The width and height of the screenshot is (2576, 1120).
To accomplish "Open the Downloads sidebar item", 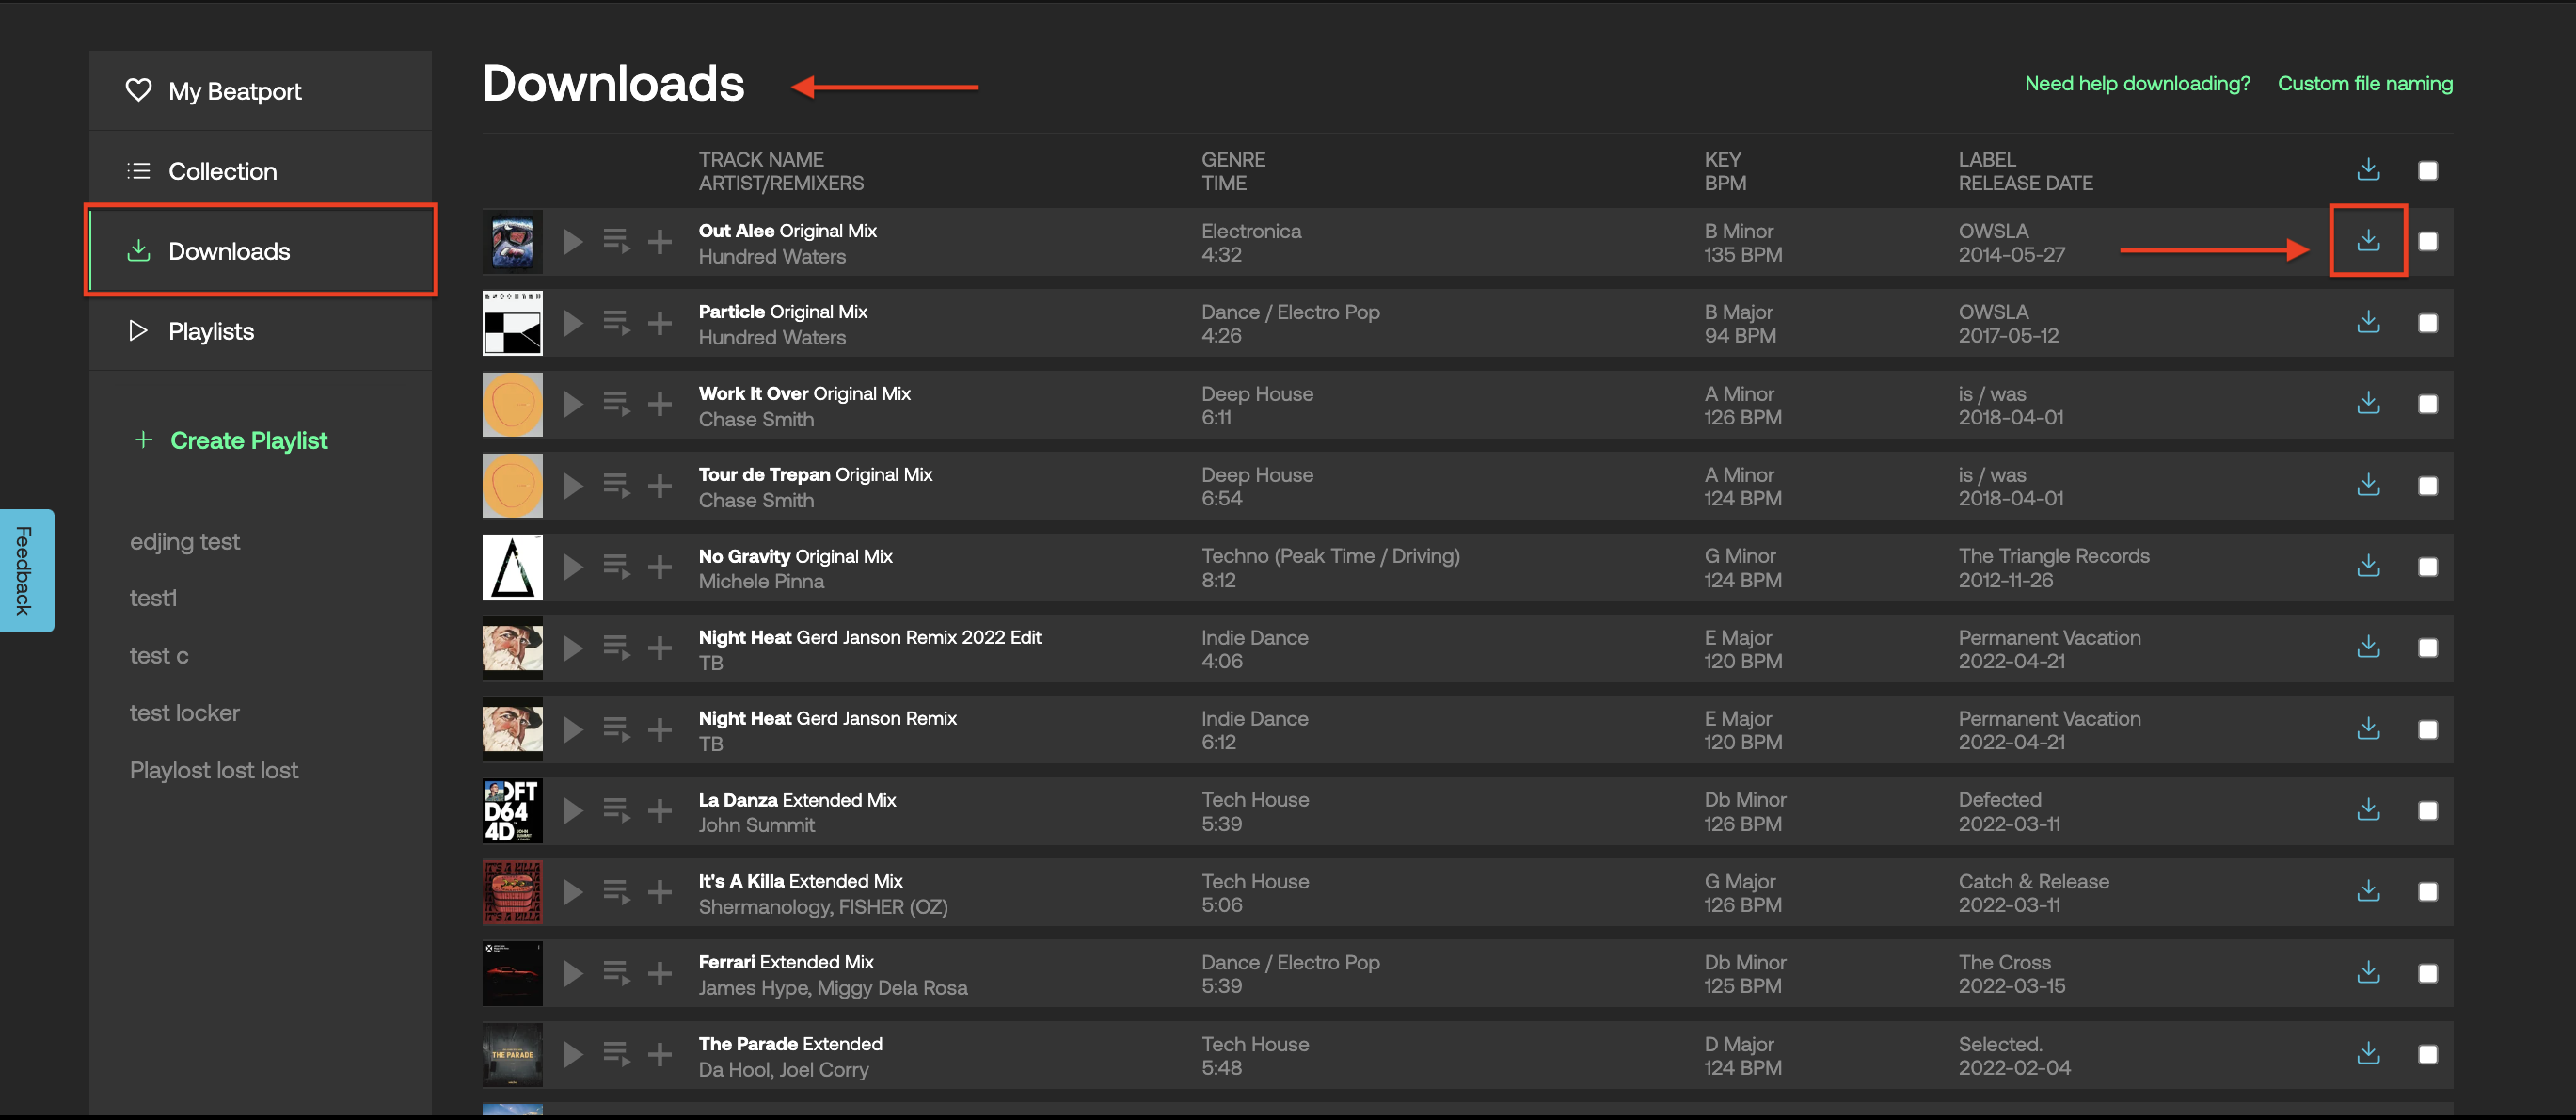I will click(260, 251).
